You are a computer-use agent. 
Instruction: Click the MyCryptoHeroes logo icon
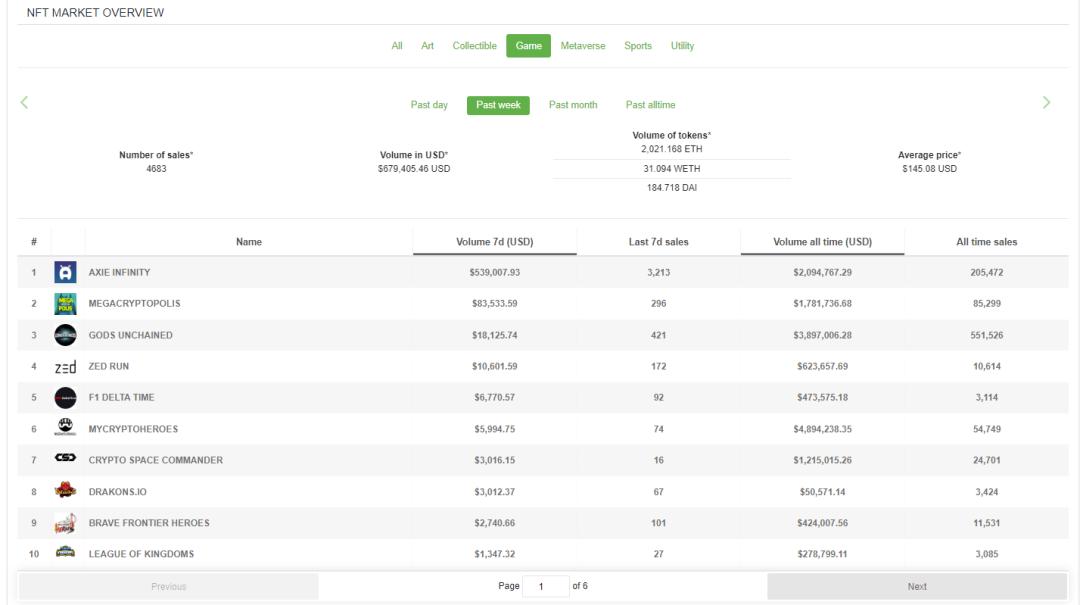tap(65, 428)
